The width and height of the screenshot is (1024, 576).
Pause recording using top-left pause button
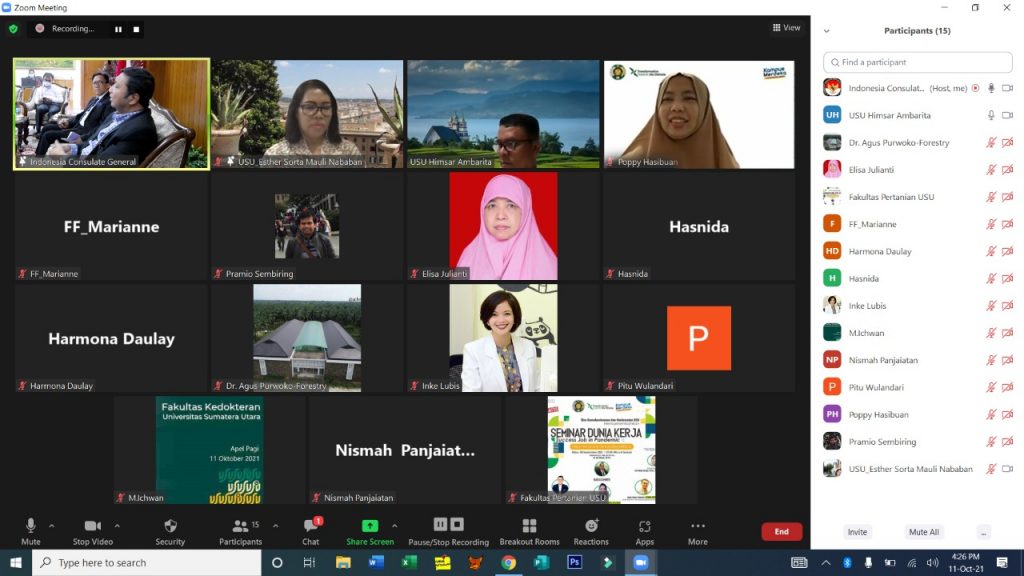tap(118, 29)
